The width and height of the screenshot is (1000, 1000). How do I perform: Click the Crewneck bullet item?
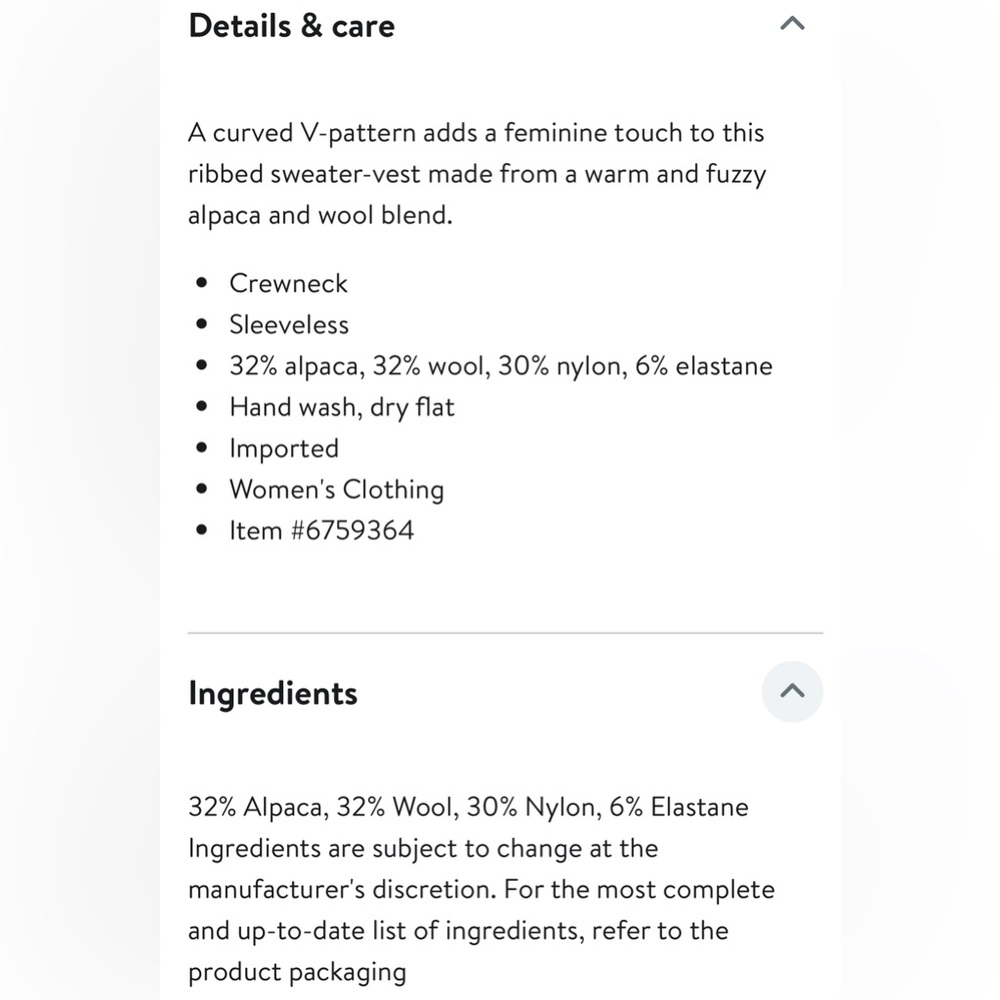(288, 283)
